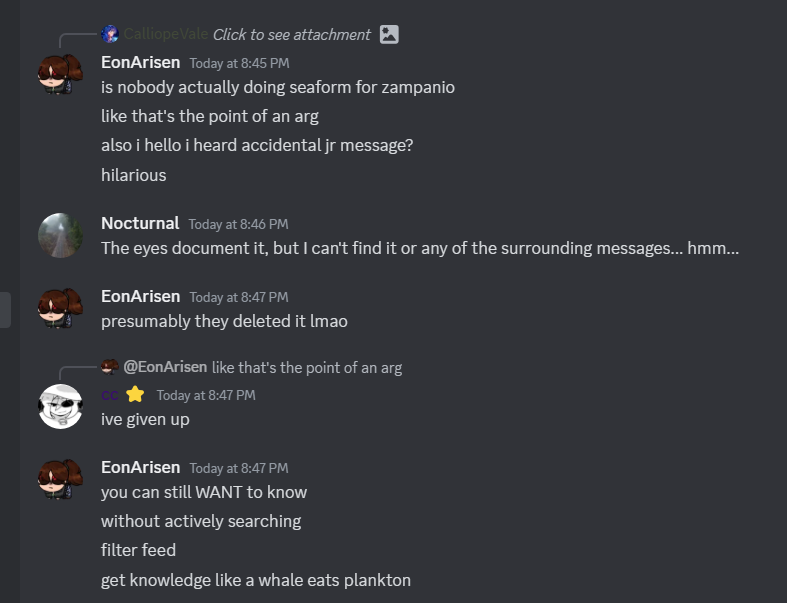Click the gold star badge next to cc
This screenshot has height=603, width=787.
(x=135, y=395)
